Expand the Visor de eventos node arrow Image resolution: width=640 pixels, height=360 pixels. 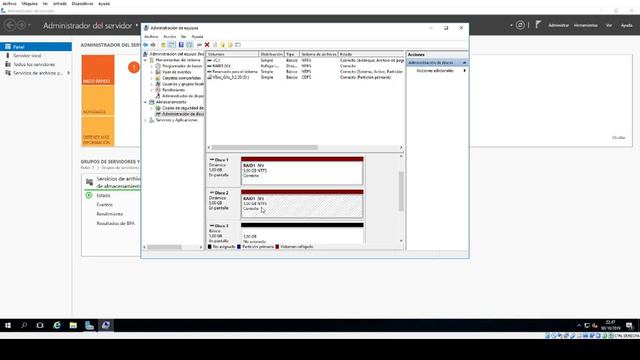pos(151,72)
